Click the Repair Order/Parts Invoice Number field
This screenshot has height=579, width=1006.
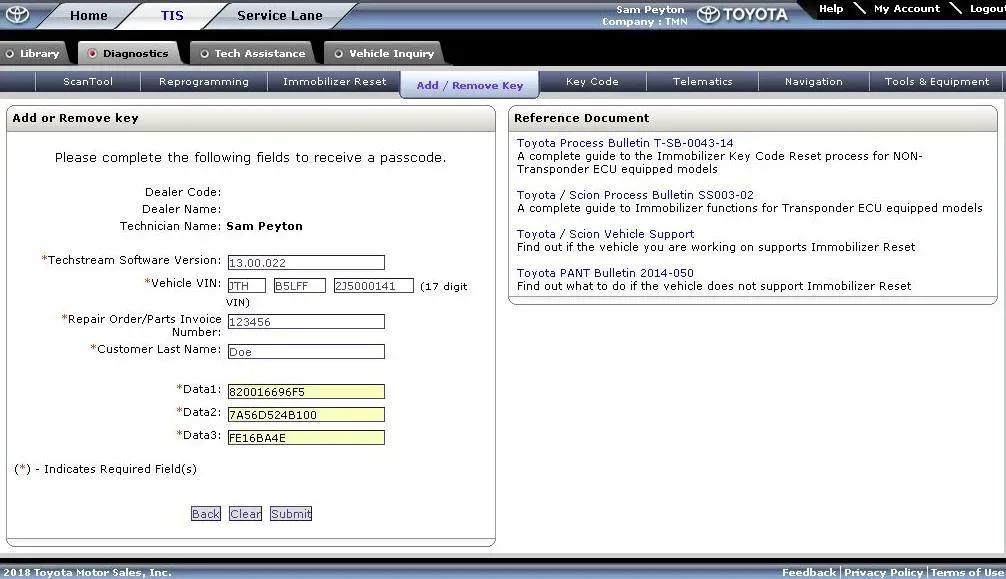(x=306, y=322)
